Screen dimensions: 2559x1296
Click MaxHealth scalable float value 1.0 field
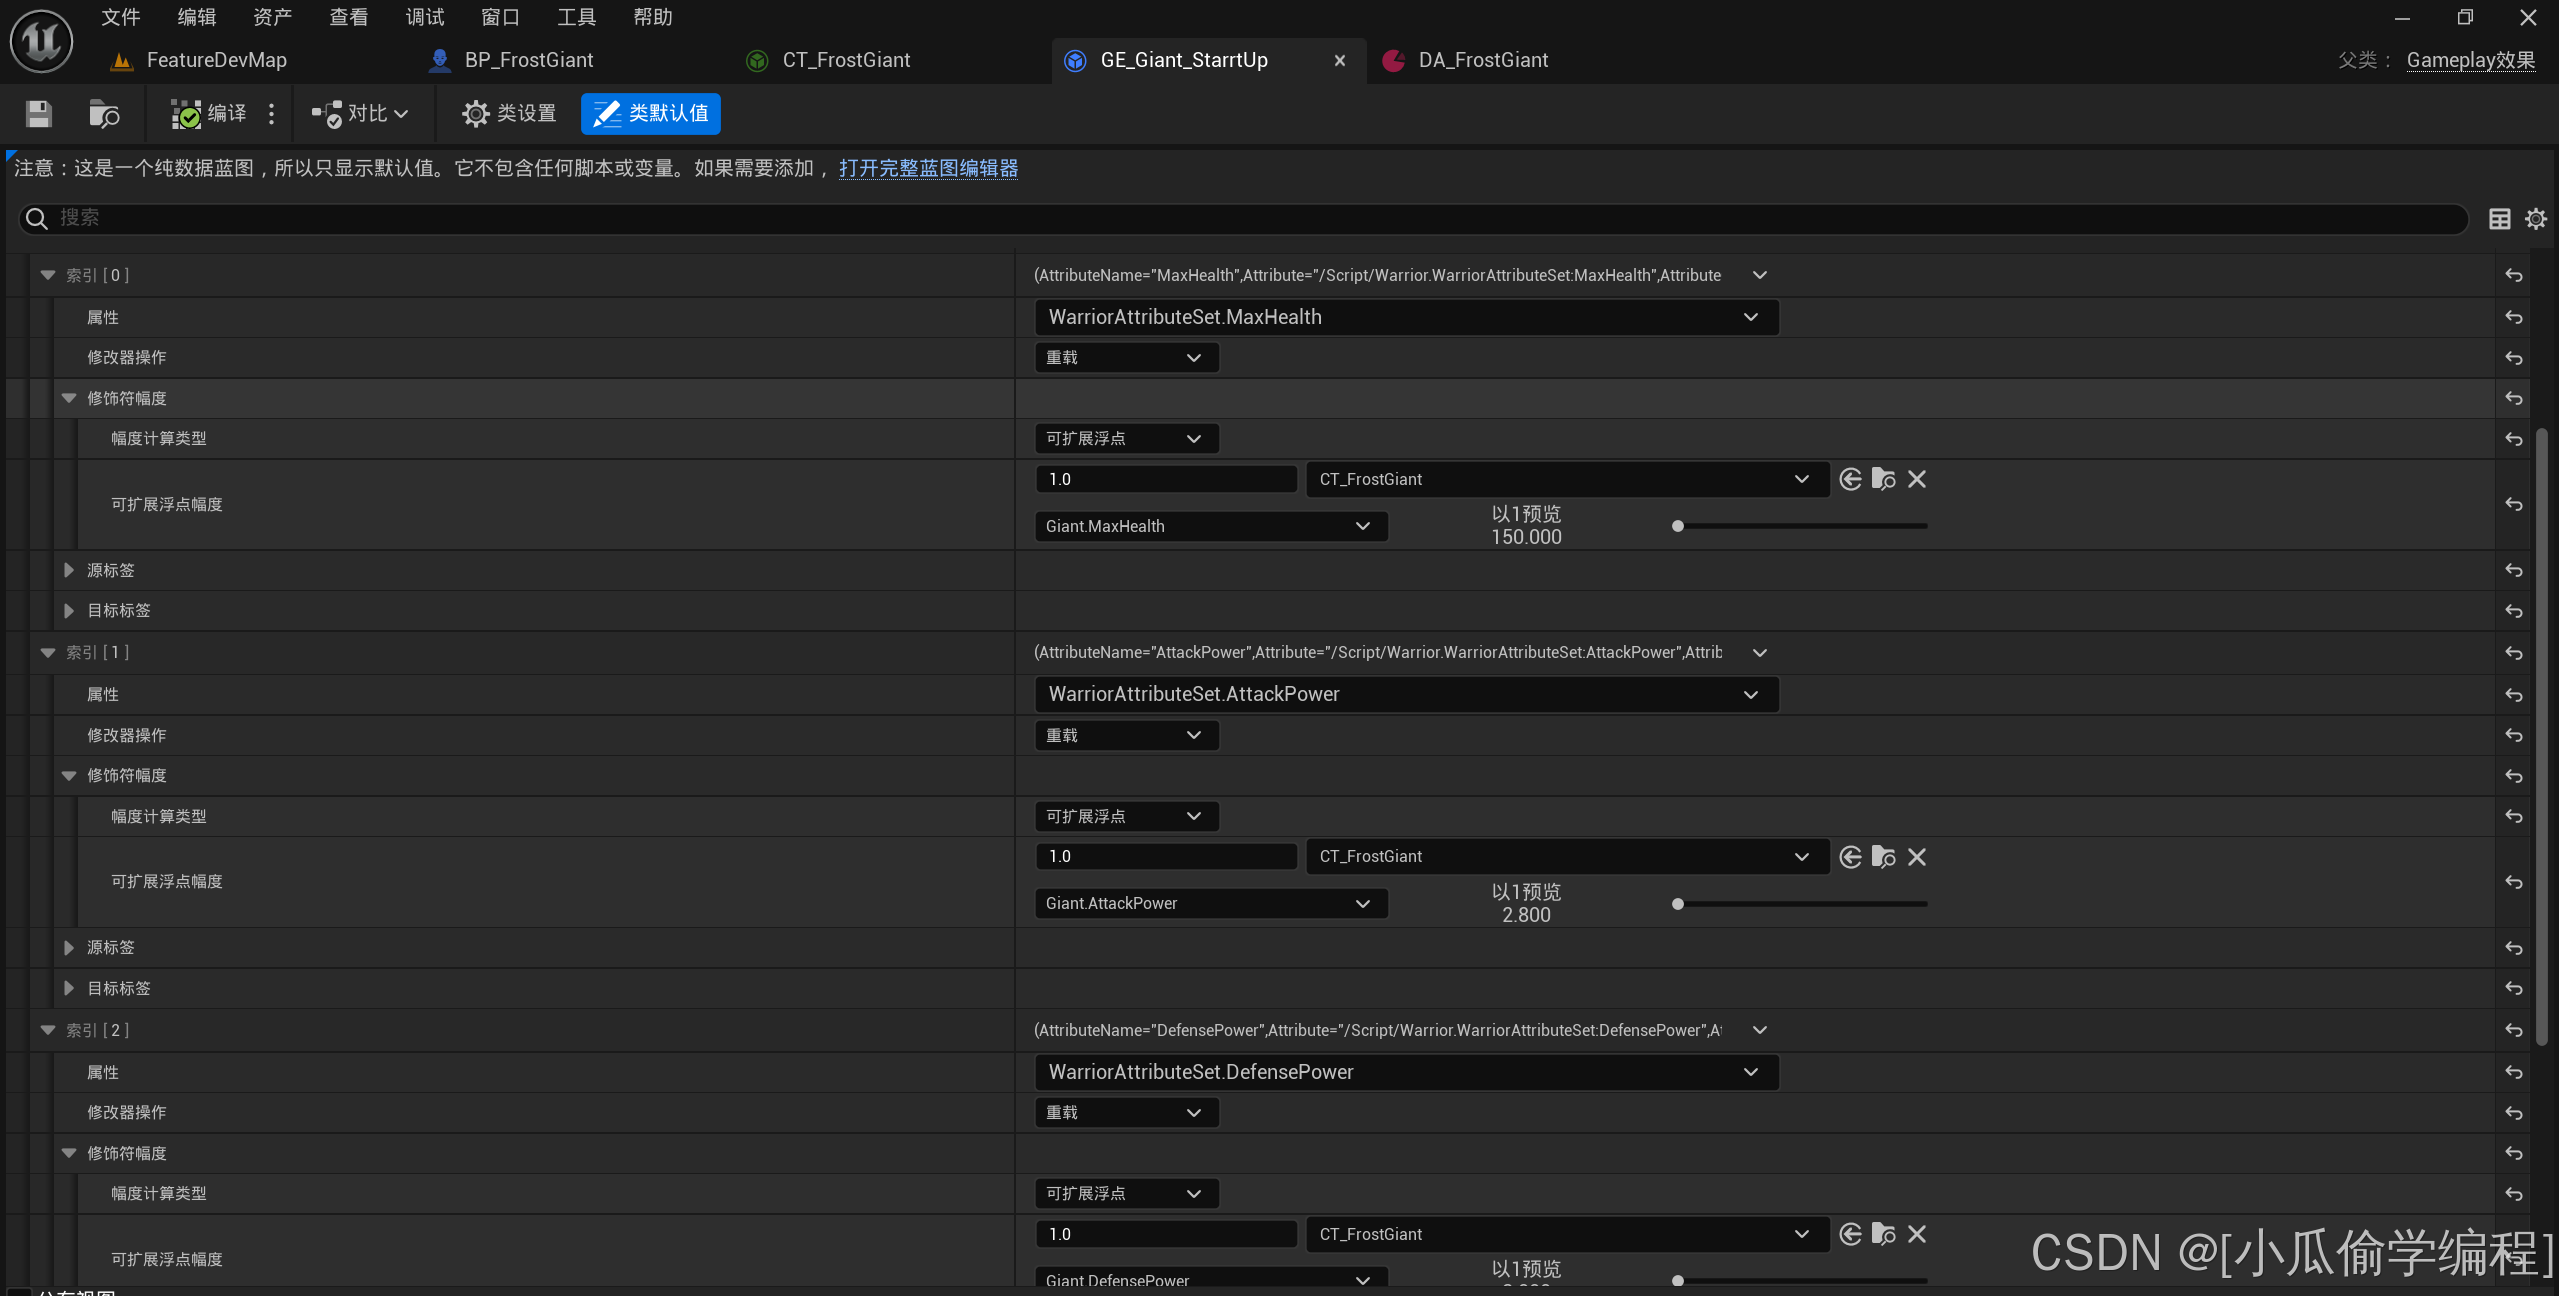click(x=1166, y=479)
